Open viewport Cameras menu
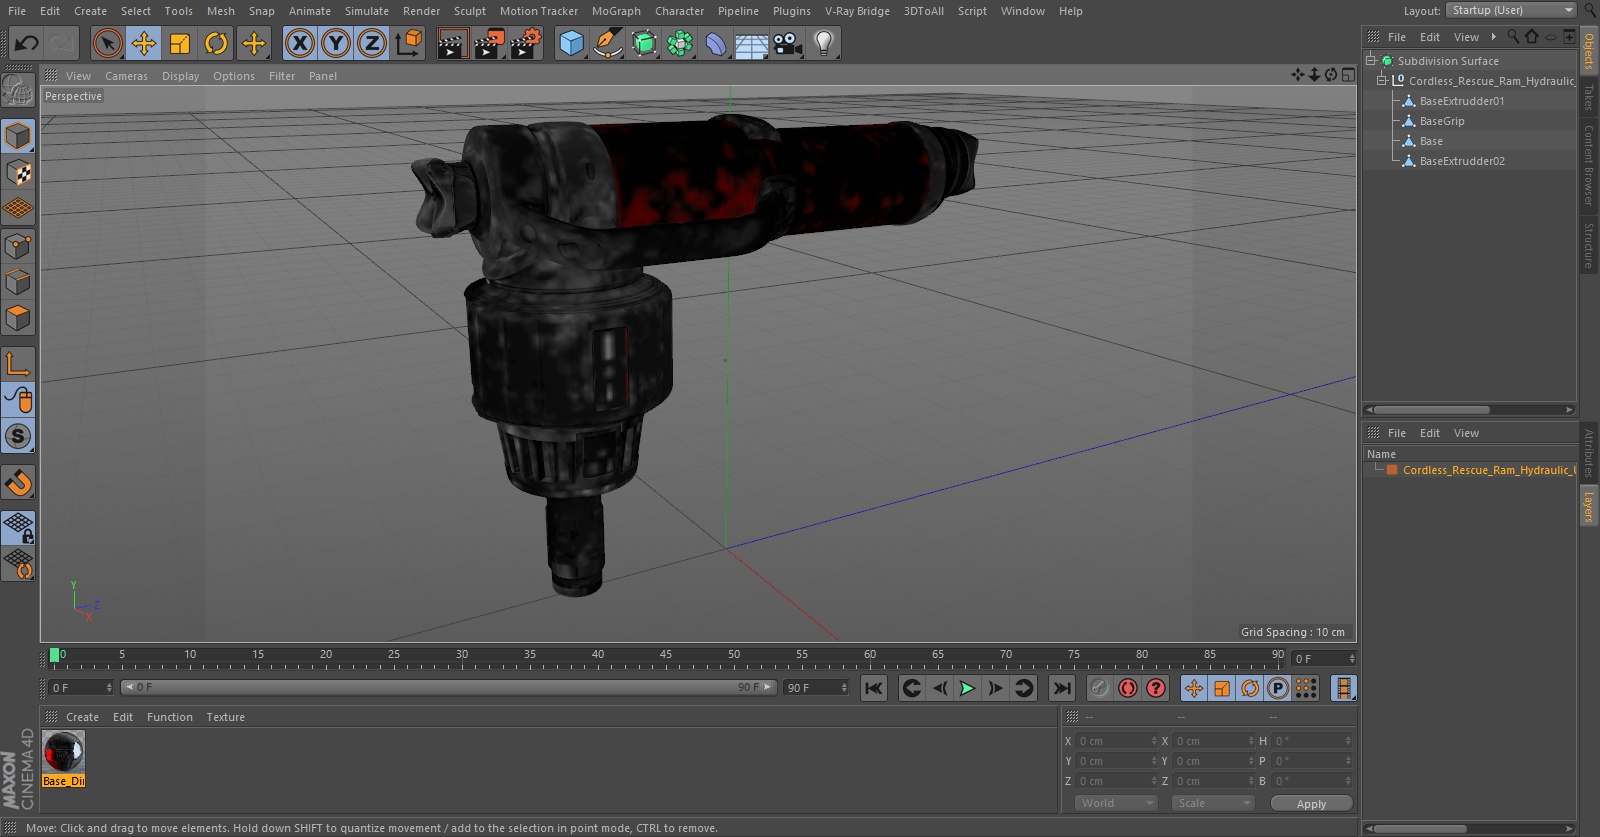 [126, 76]
